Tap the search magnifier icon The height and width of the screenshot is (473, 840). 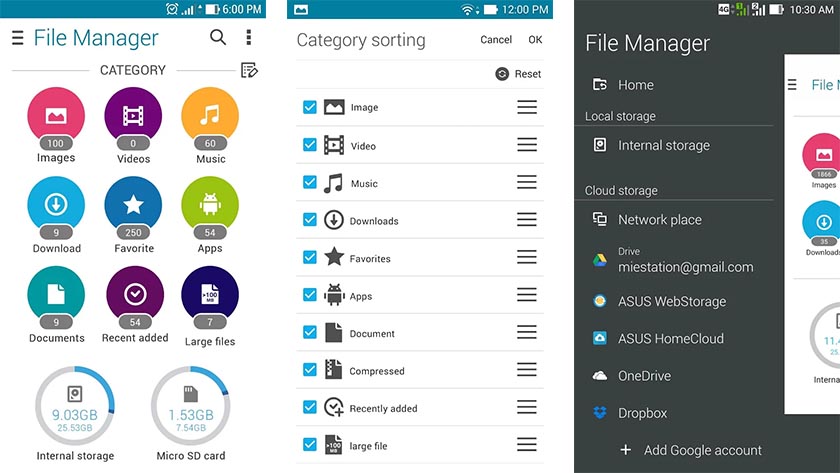pyautogui.click(x=218, y=38)
